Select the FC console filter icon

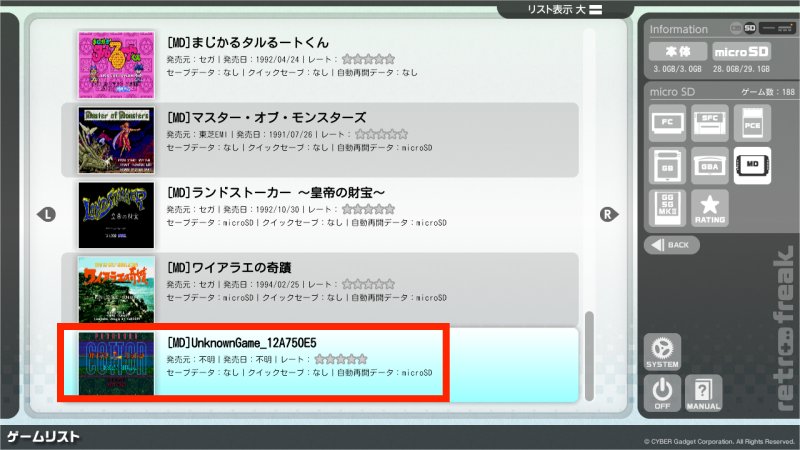point(667,123)
